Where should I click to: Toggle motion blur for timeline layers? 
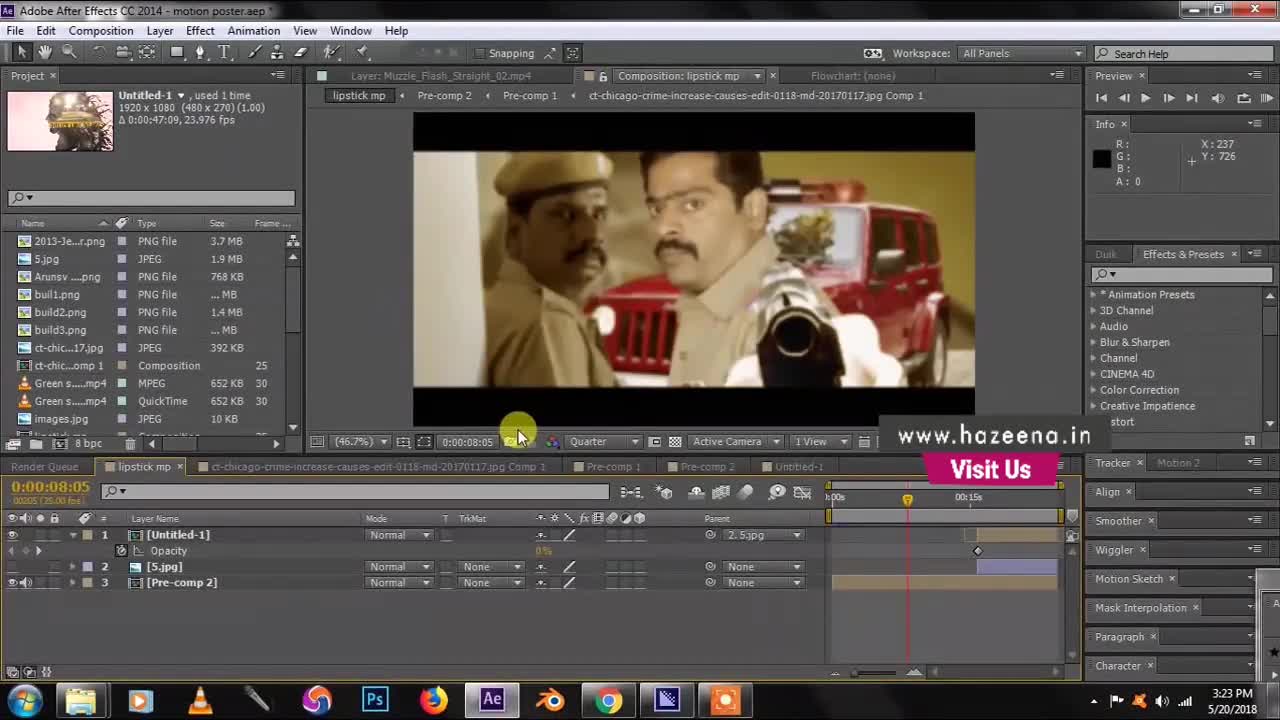[x=745, y=492]
